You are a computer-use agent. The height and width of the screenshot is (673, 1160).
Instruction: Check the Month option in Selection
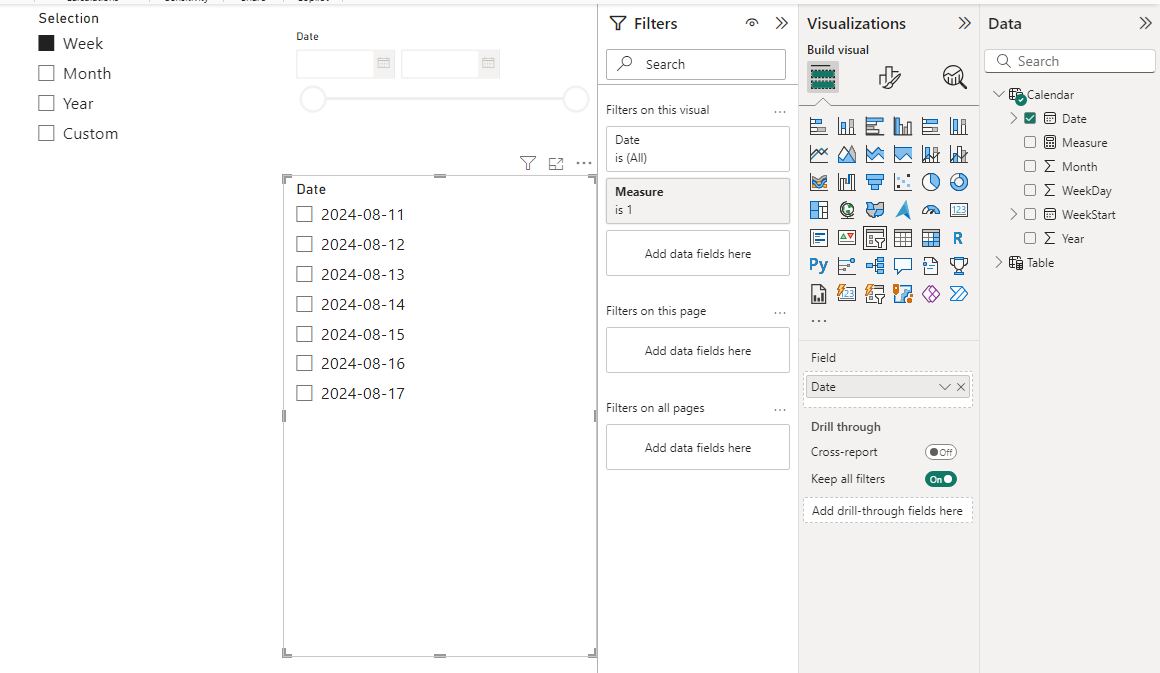46,73
